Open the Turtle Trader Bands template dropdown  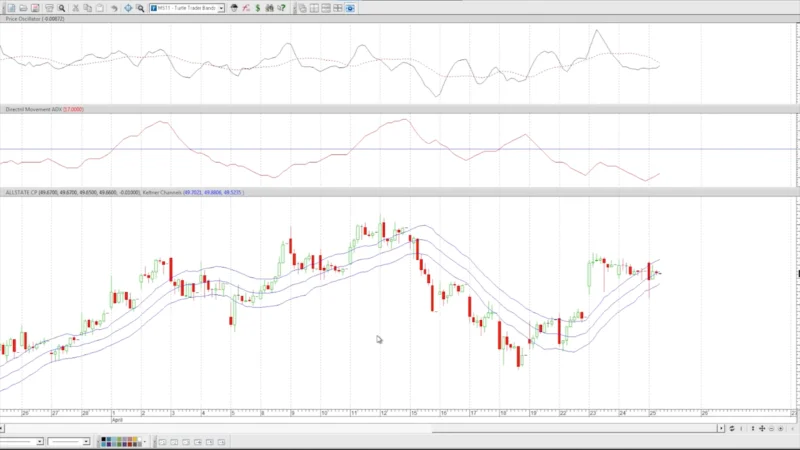(x=221, y=8)
